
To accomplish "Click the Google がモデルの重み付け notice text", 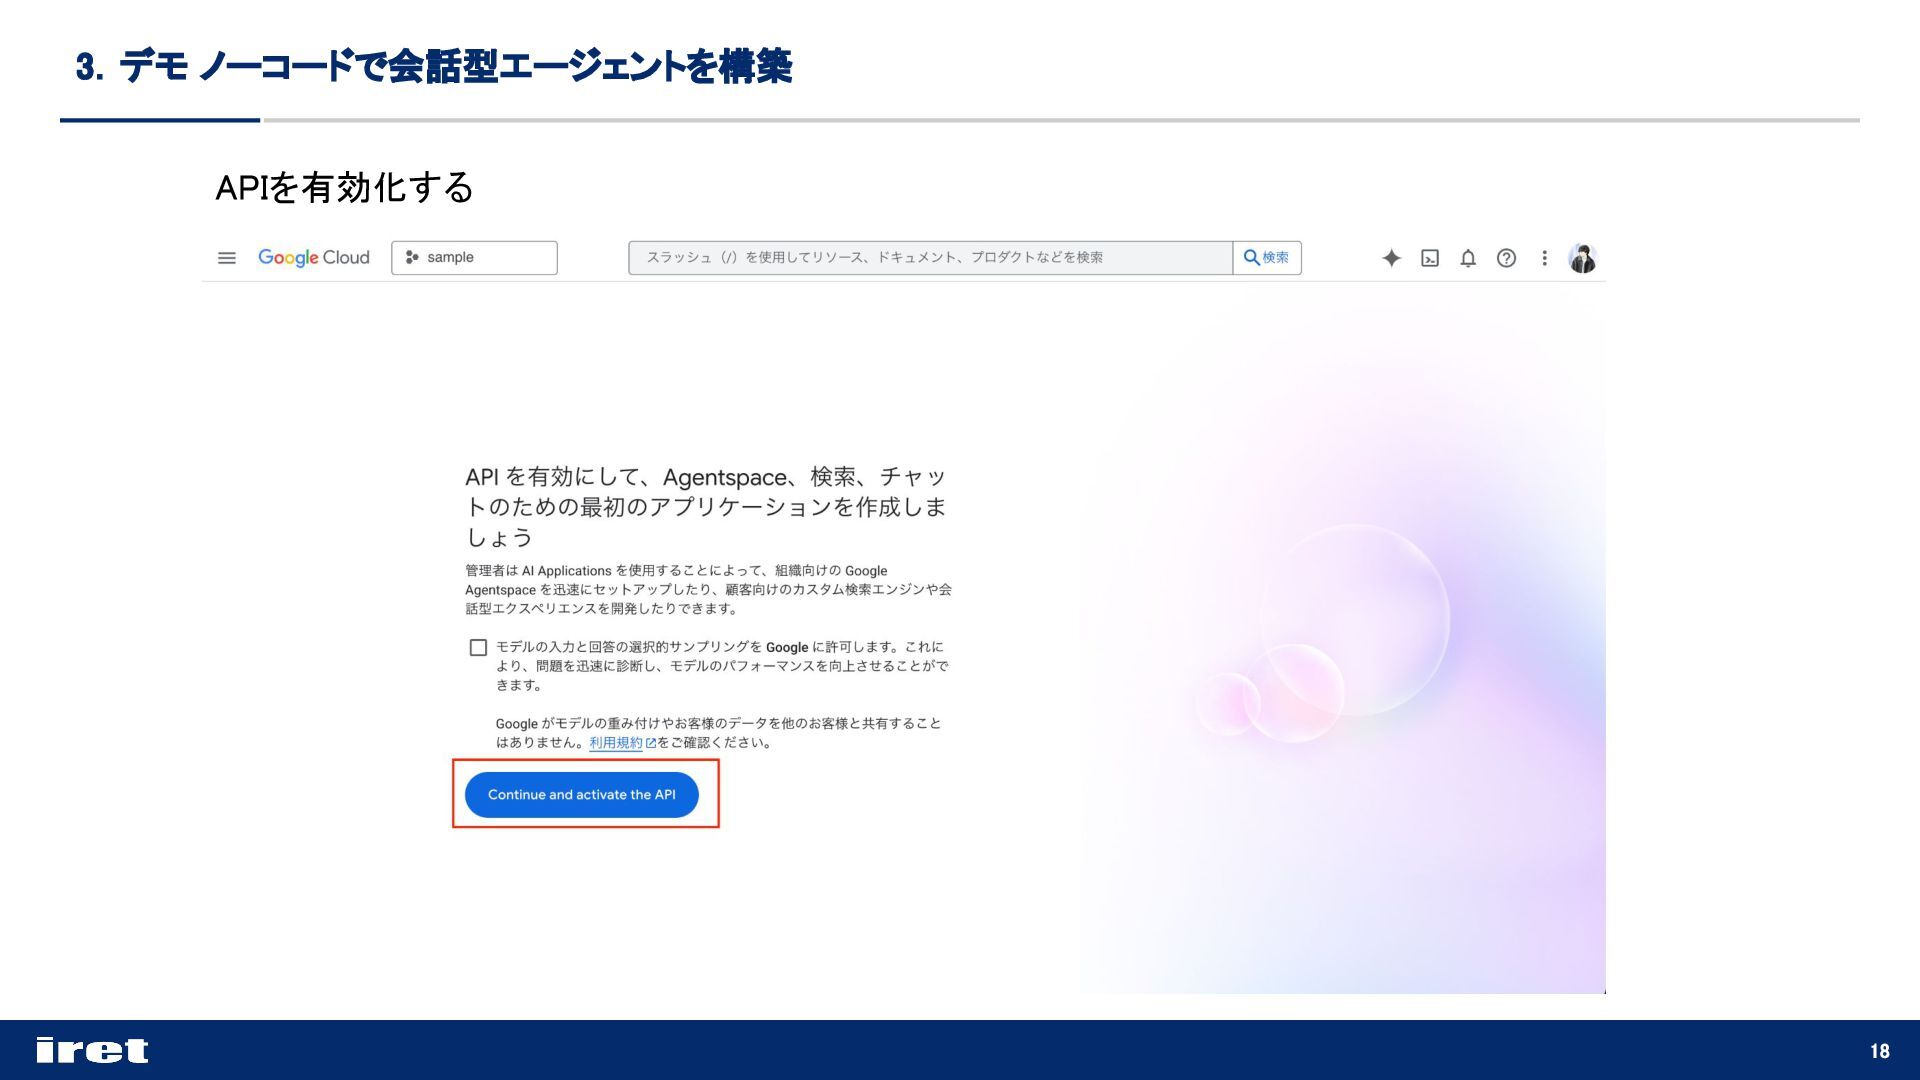I will coord(718,733).
